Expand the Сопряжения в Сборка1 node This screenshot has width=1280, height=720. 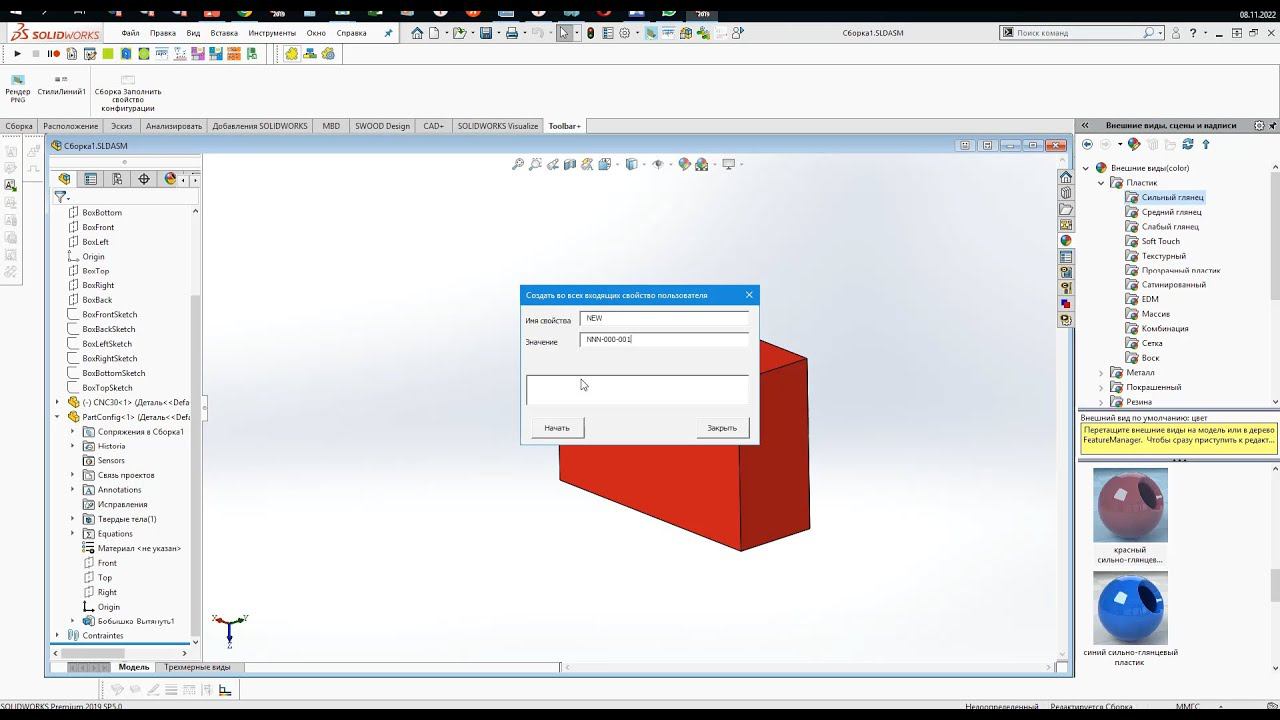click(x=72, y=432)
